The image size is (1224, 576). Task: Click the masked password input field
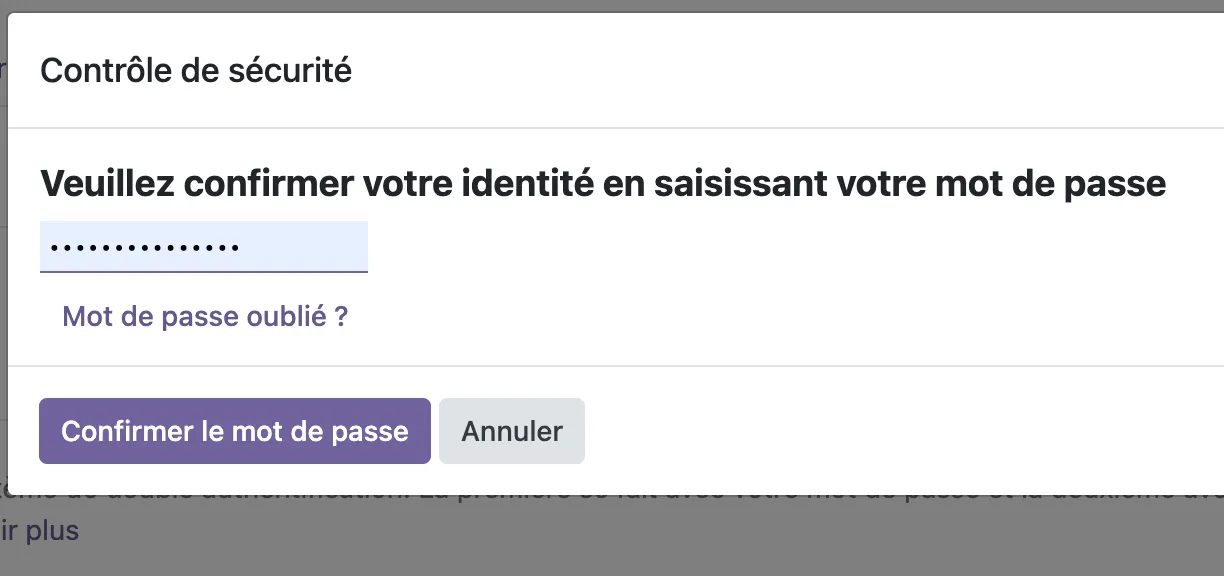point(204,246)
